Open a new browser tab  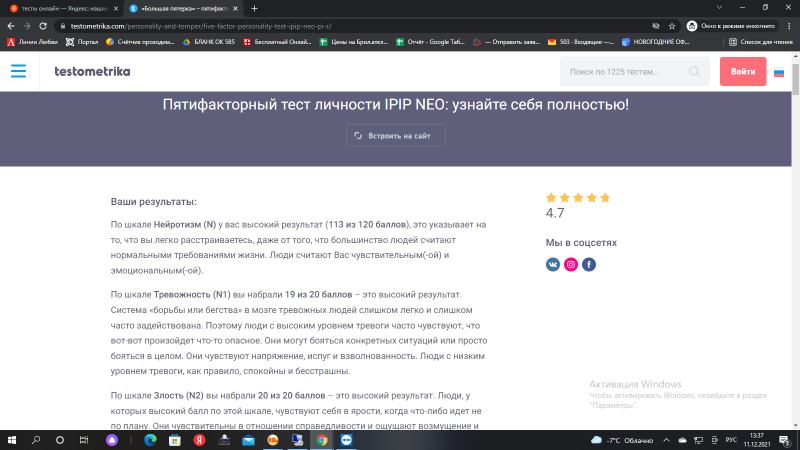254,8
